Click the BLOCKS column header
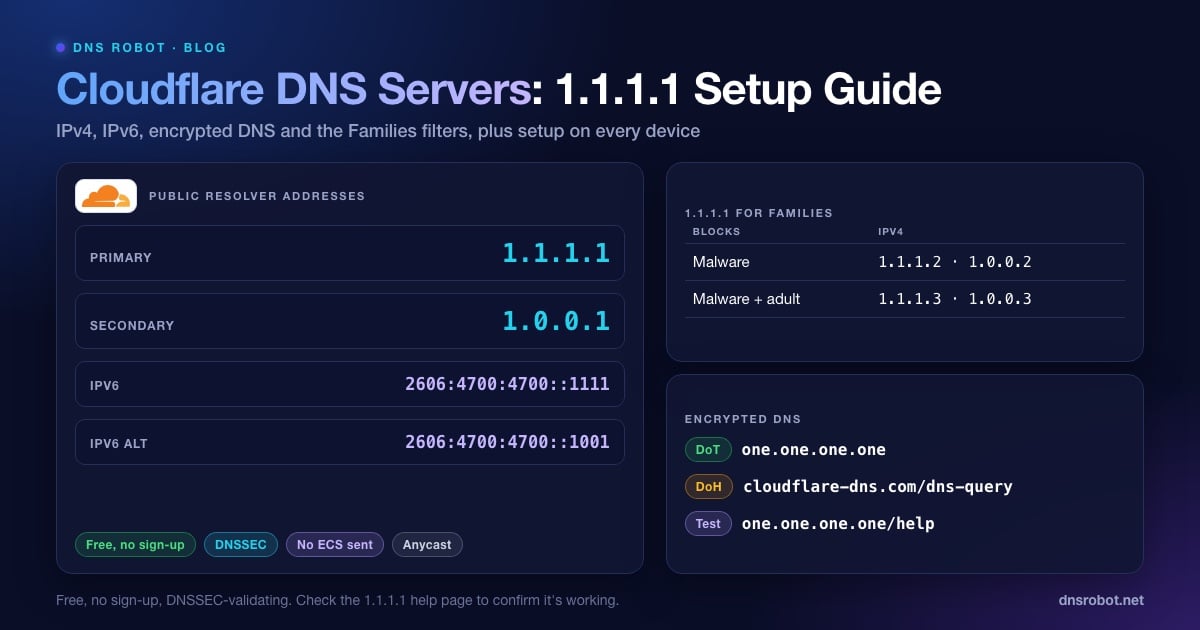 [x=716, y=231]
